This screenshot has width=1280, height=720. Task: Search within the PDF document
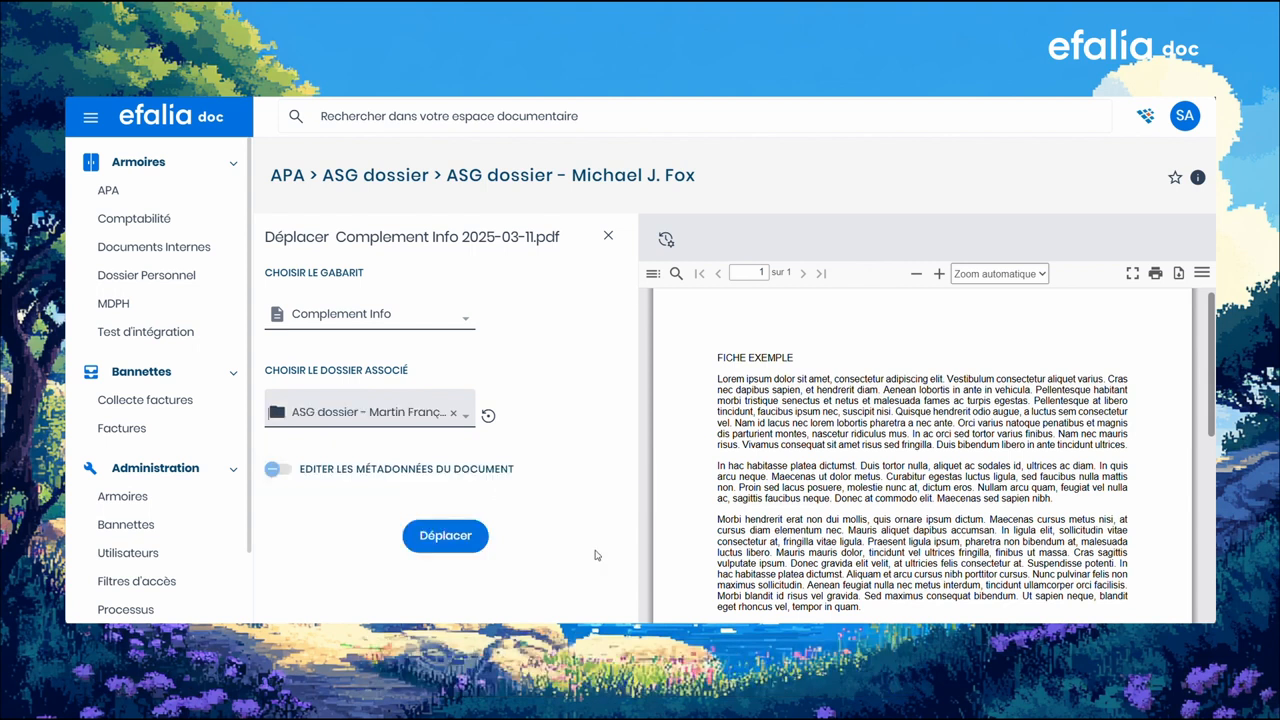click(676, 273)
